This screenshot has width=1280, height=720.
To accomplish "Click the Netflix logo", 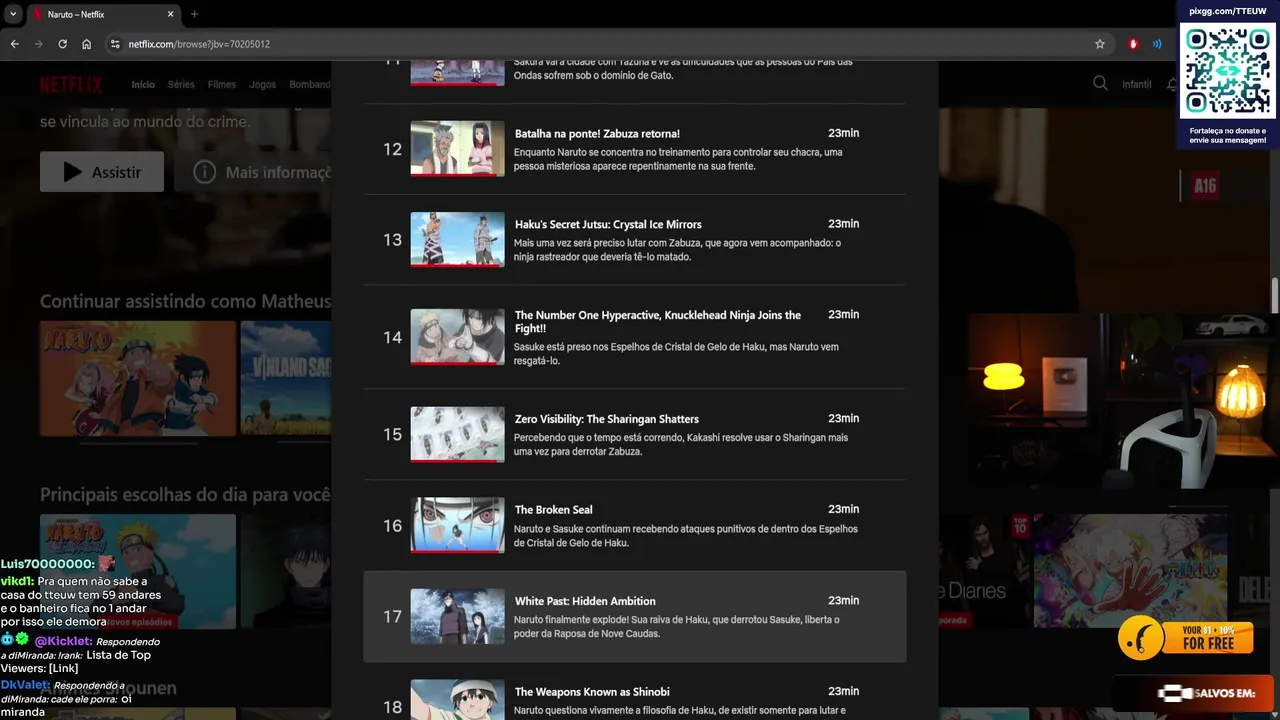I will click(x=71, y=84).
